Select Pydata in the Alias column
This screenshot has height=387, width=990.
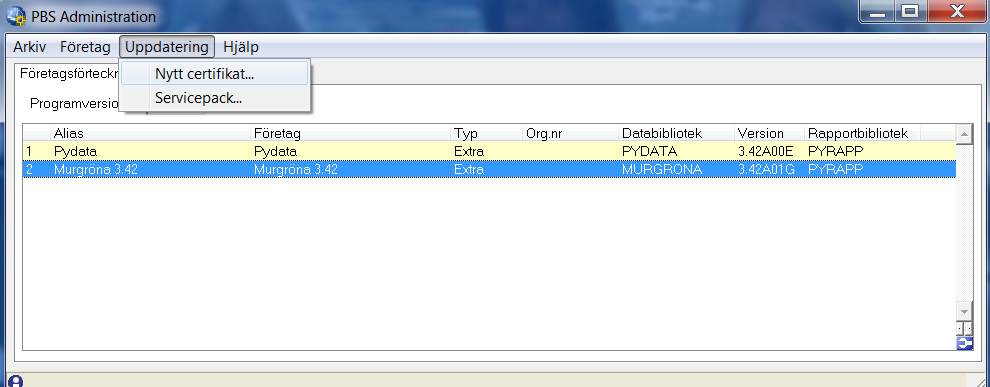(76, 152)
